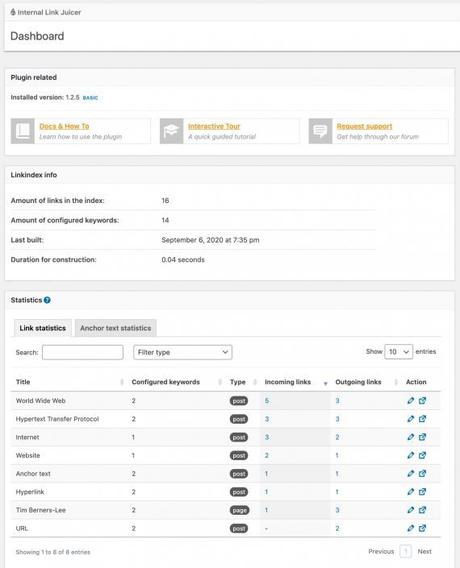This screenshot has height=568, width=460.
Task: Edit the World Wide Web post
Action: pos(410,401)
